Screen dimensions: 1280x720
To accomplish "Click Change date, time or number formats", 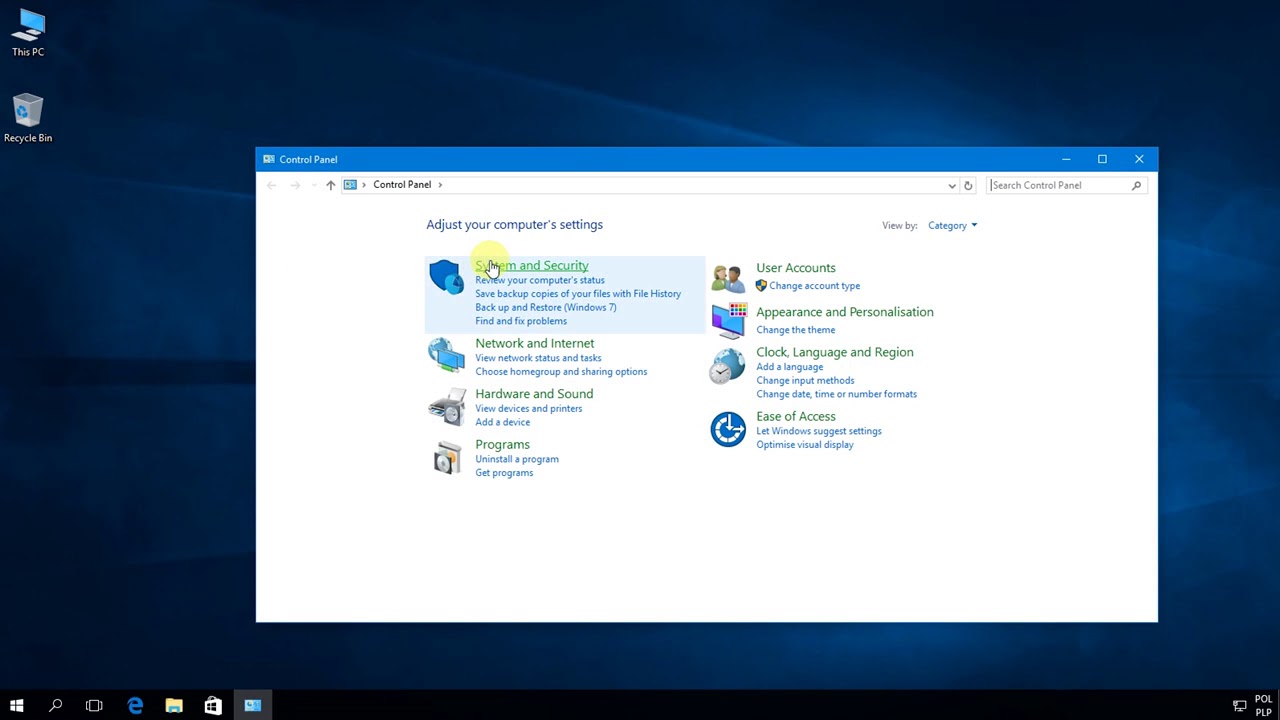I will click(x=837, y=394).
